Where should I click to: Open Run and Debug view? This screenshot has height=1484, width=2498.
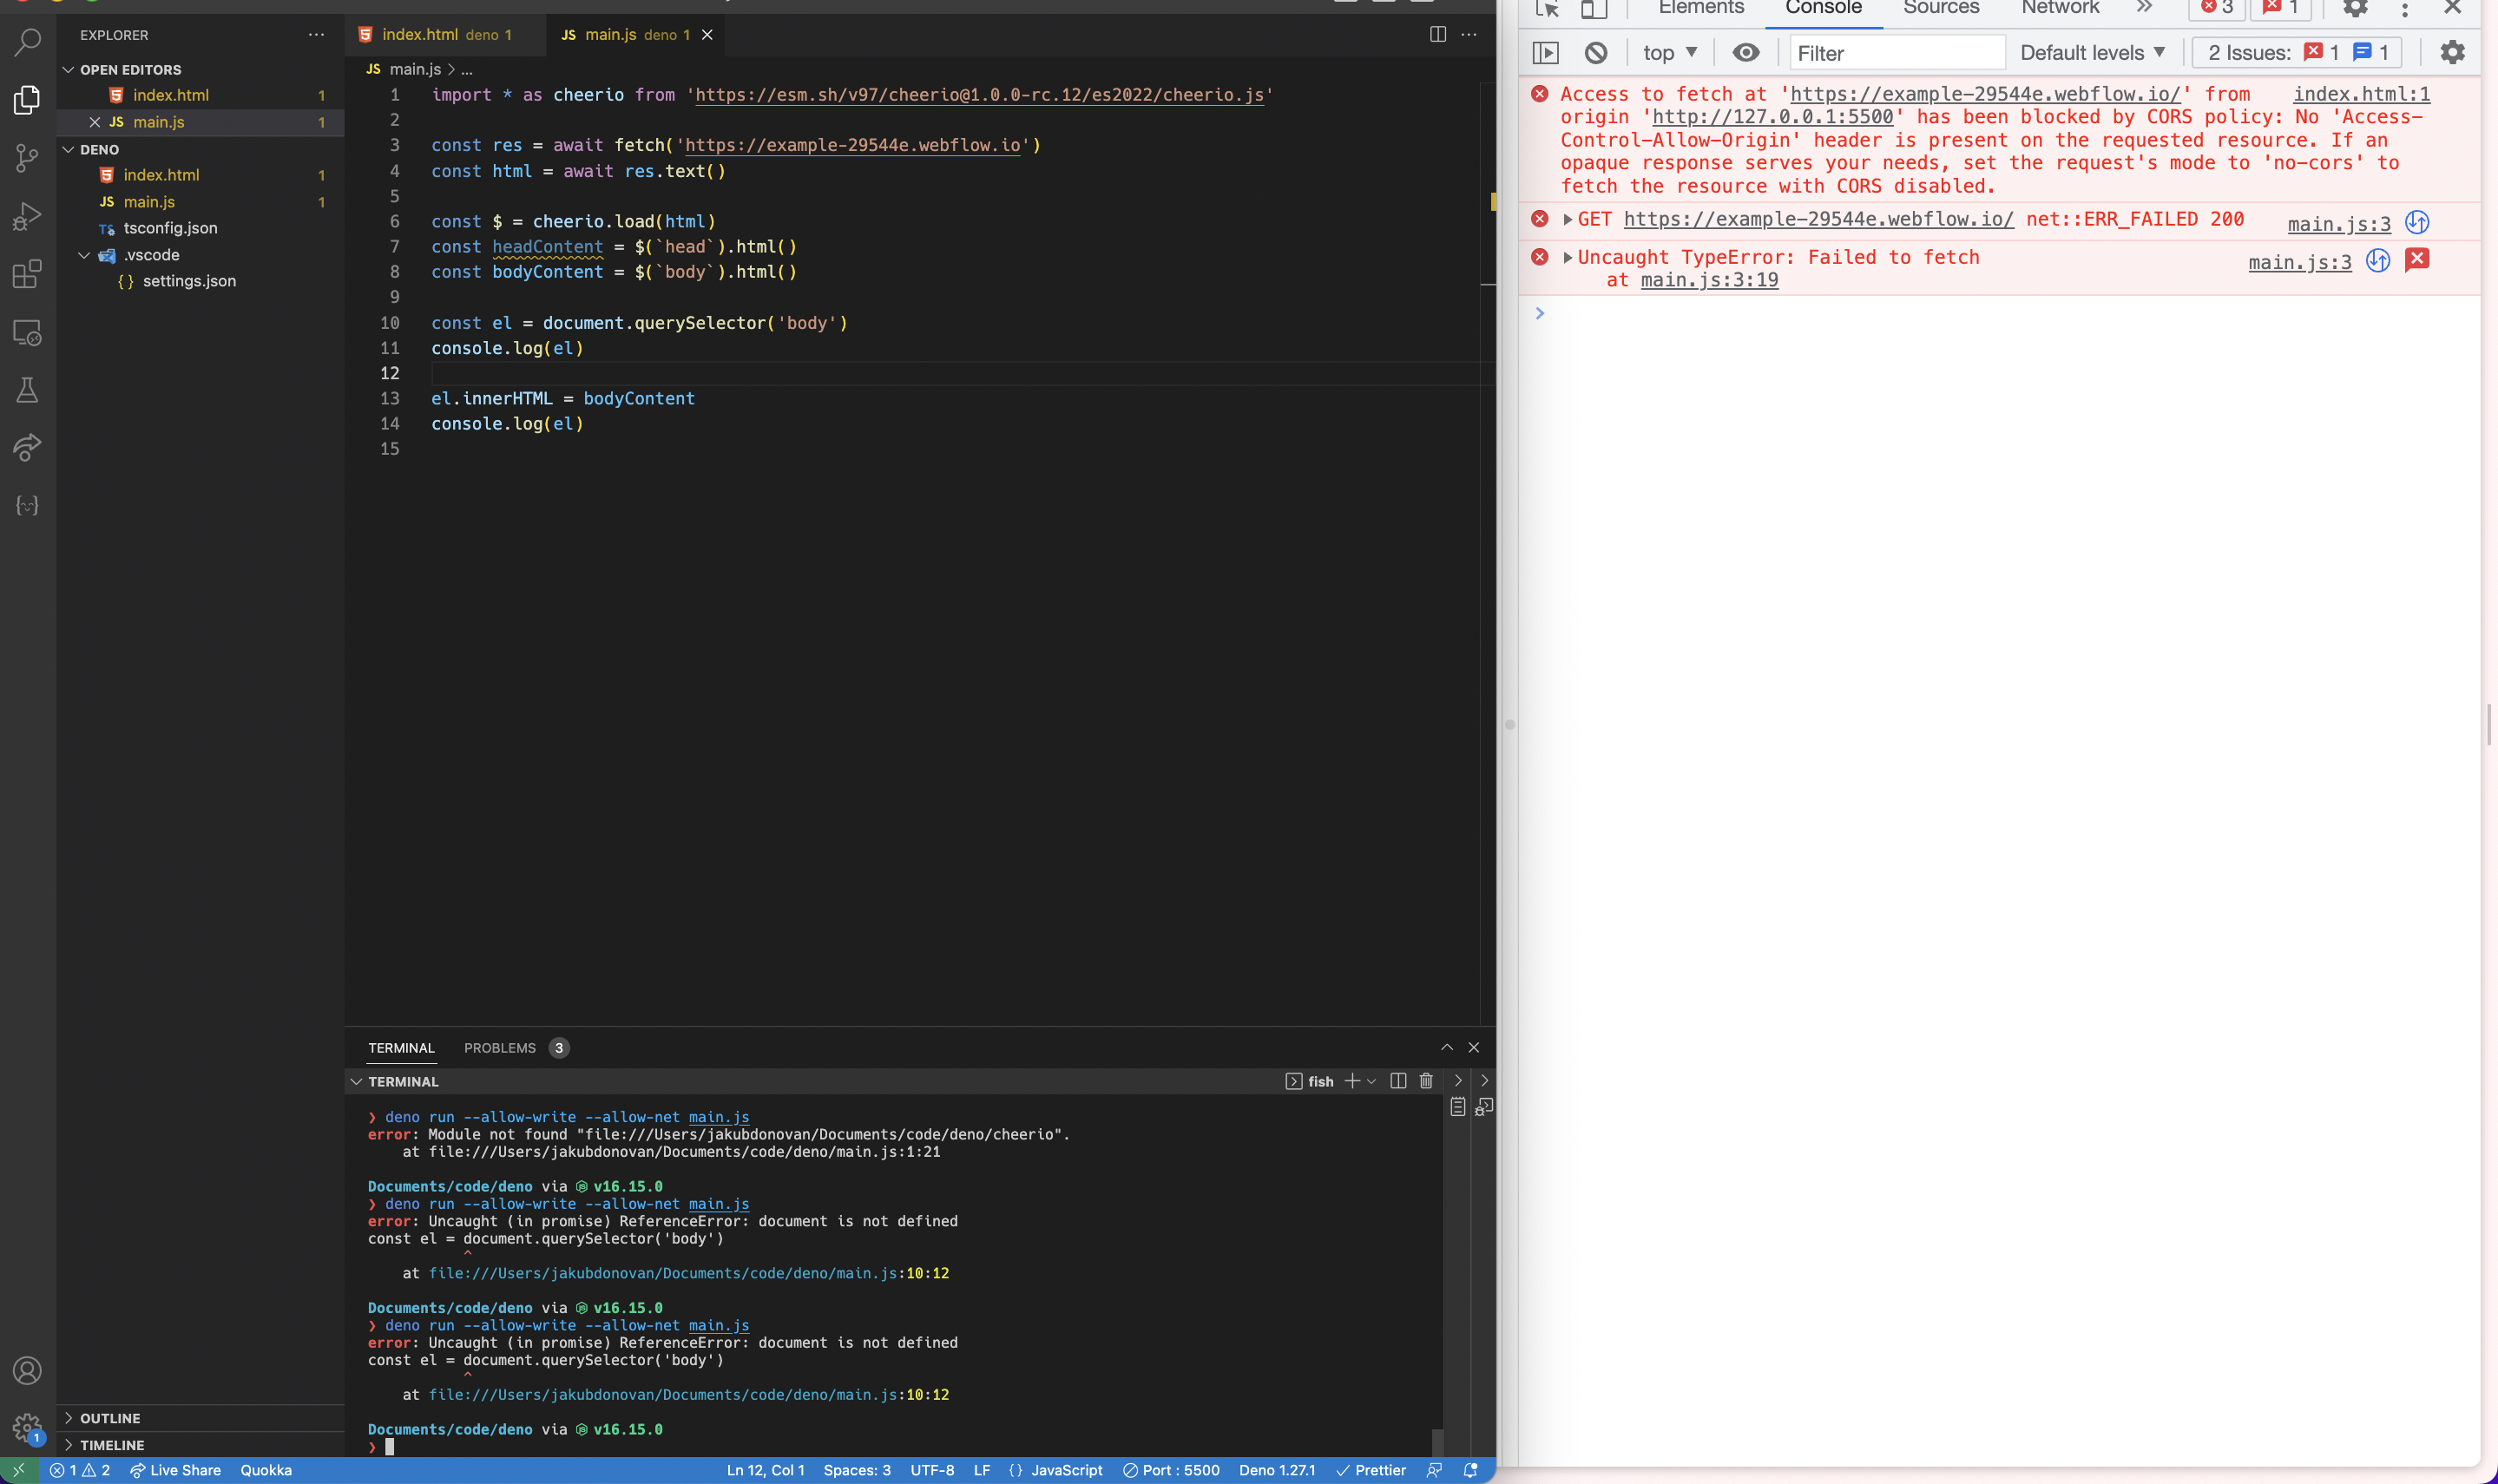pyautogui.click(x=27, y=216)
